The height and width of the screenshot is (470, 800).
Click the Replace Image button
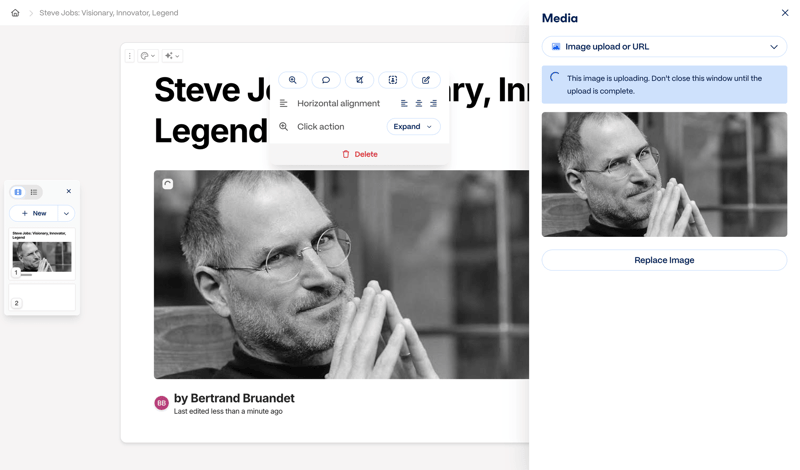(664, 260)
